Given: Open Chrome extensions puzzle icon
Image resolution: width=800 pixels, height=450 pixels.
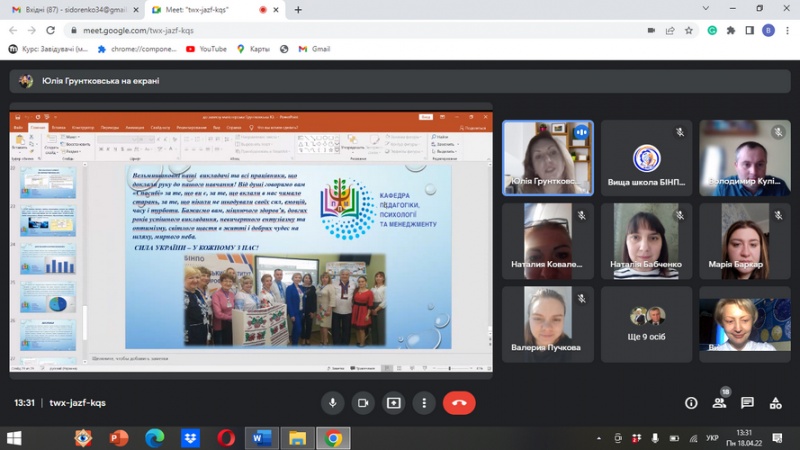Looking at the screenshot, I should pos(730,30).
